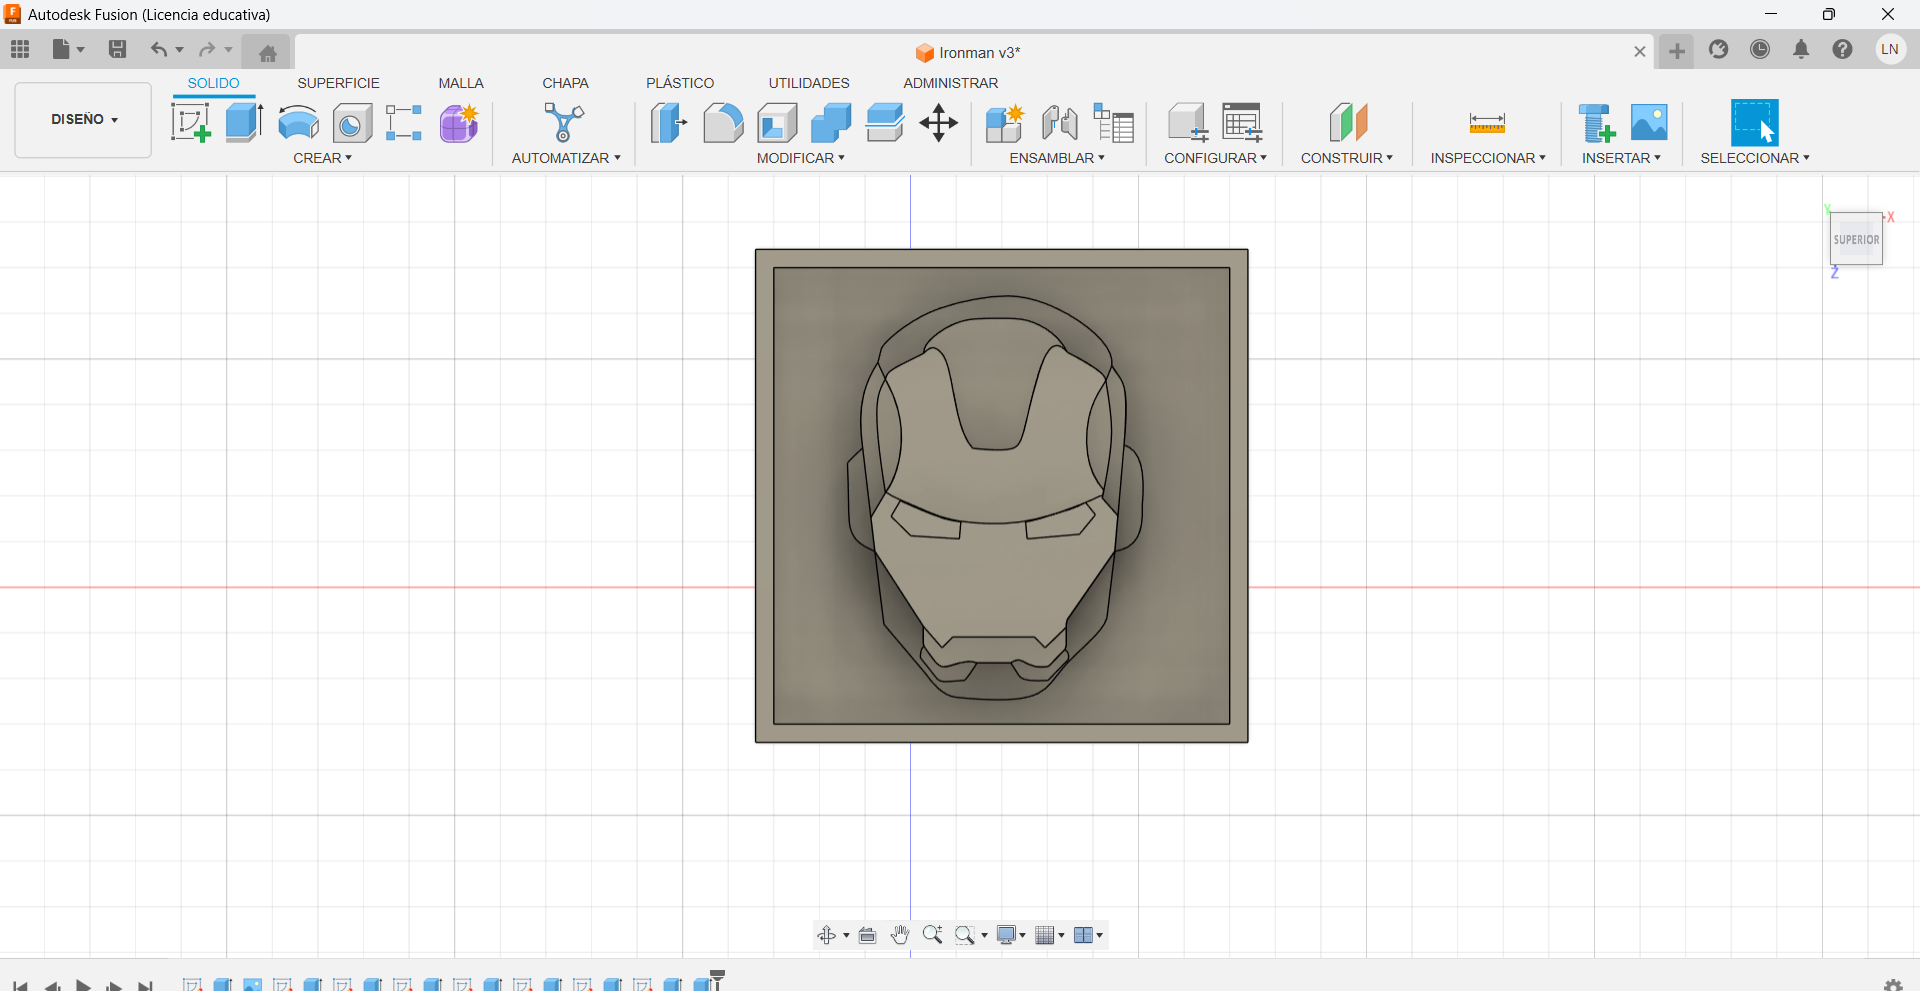Click the Orbit navigation tool
1920x991 pixels.
827,935
